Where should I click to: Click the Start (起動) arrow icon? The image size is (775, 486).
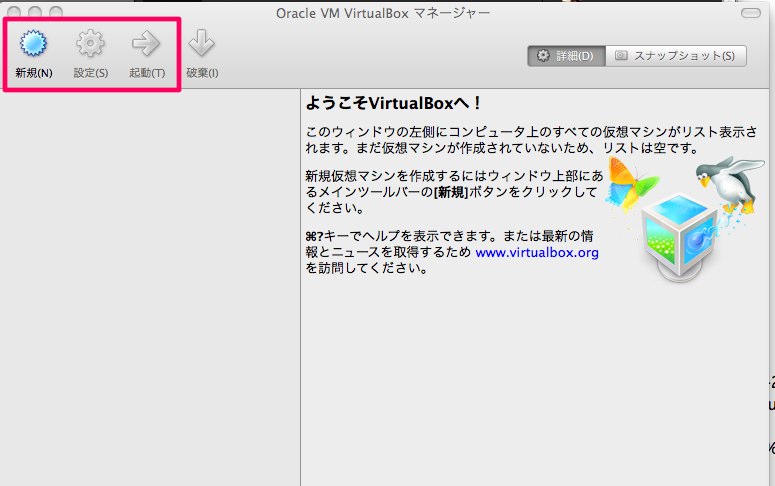click(x=146, y=44)
